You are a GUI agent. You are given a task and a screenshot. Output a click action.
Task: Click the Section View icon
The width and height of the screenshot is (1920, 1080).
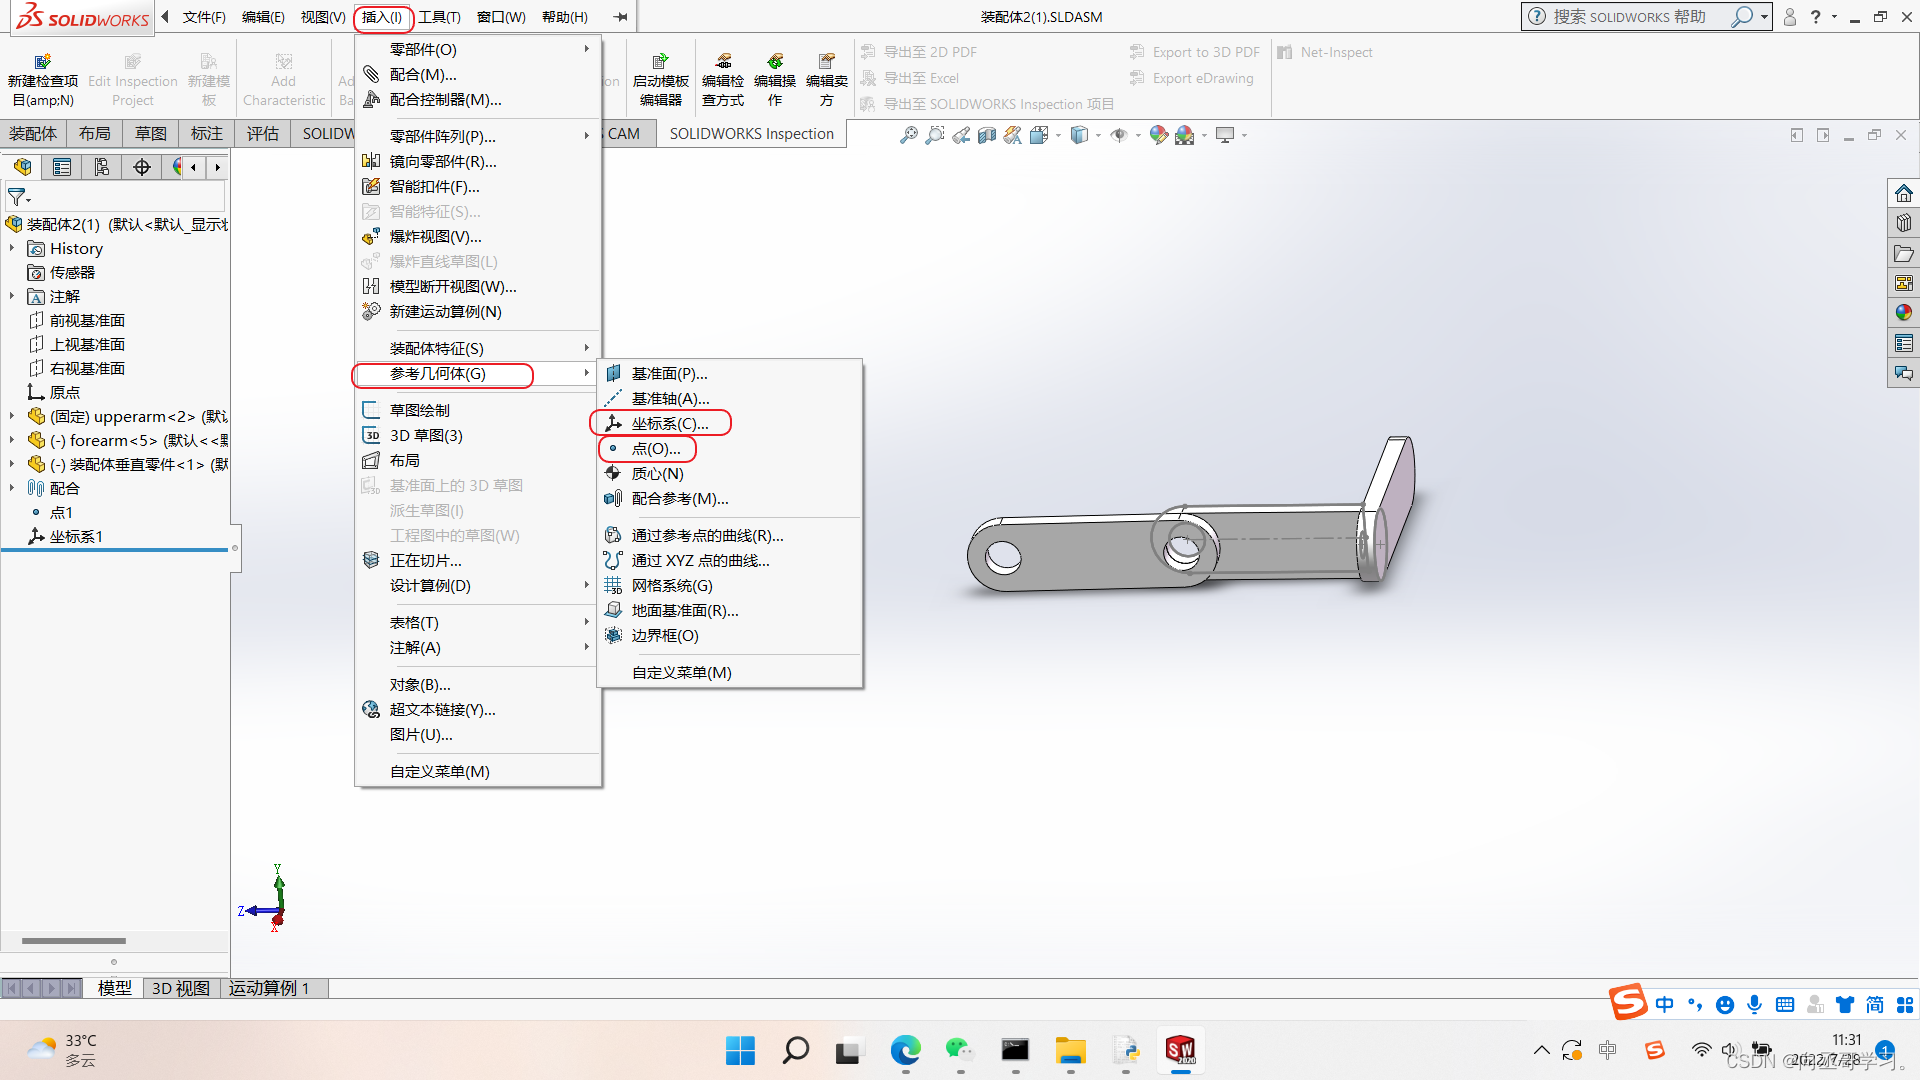click(987, 135)
